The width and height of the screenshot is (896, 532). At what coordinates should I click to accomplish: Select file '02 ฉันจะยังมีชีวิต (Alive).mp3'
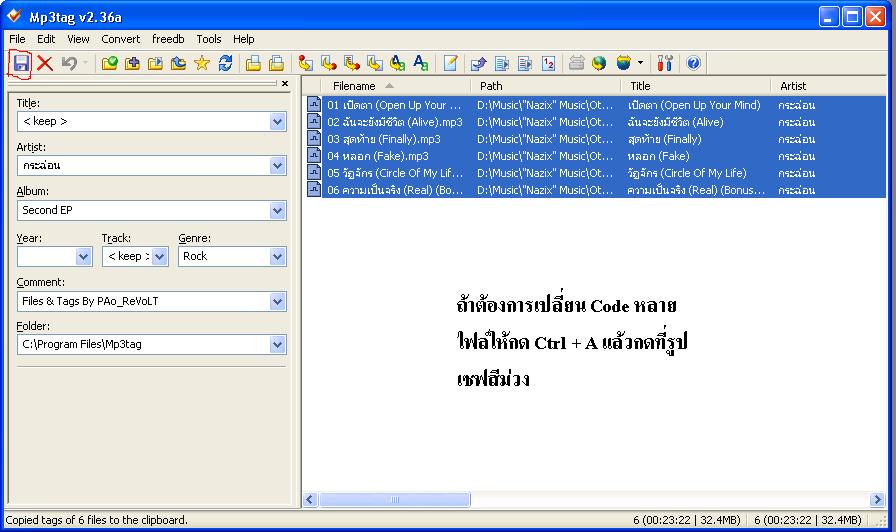(395, 122)
